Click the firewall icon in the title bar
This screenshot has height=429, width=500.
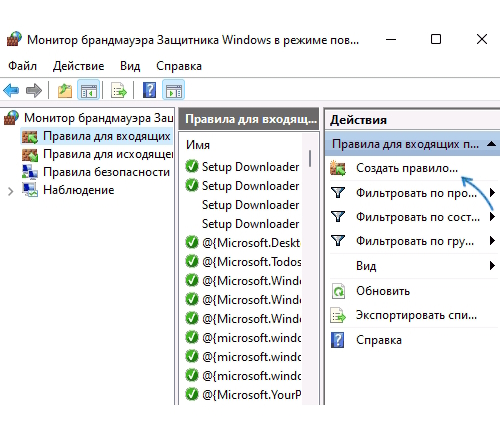pos(14,39)
